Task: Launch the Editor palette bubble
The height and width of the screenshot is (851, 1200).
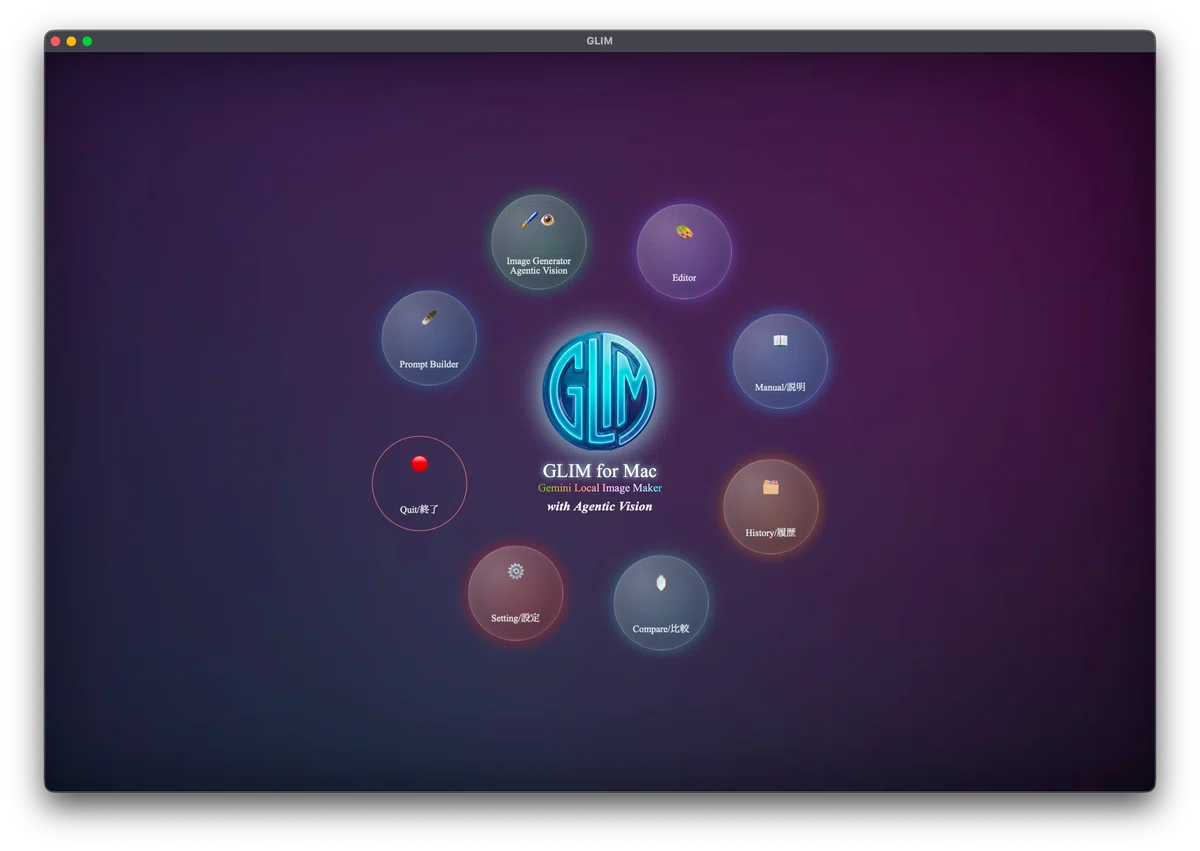Action: point(684,252)
